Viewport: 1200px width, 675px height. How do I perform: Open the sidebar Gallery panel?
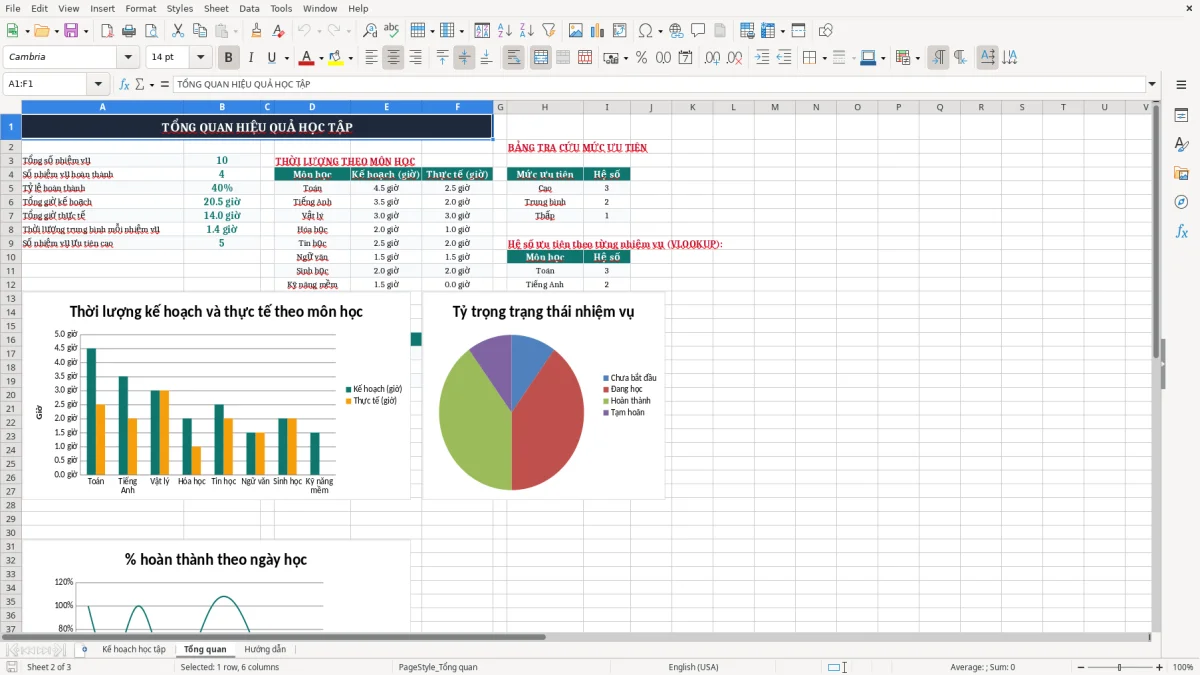(x=1181, y=173)
